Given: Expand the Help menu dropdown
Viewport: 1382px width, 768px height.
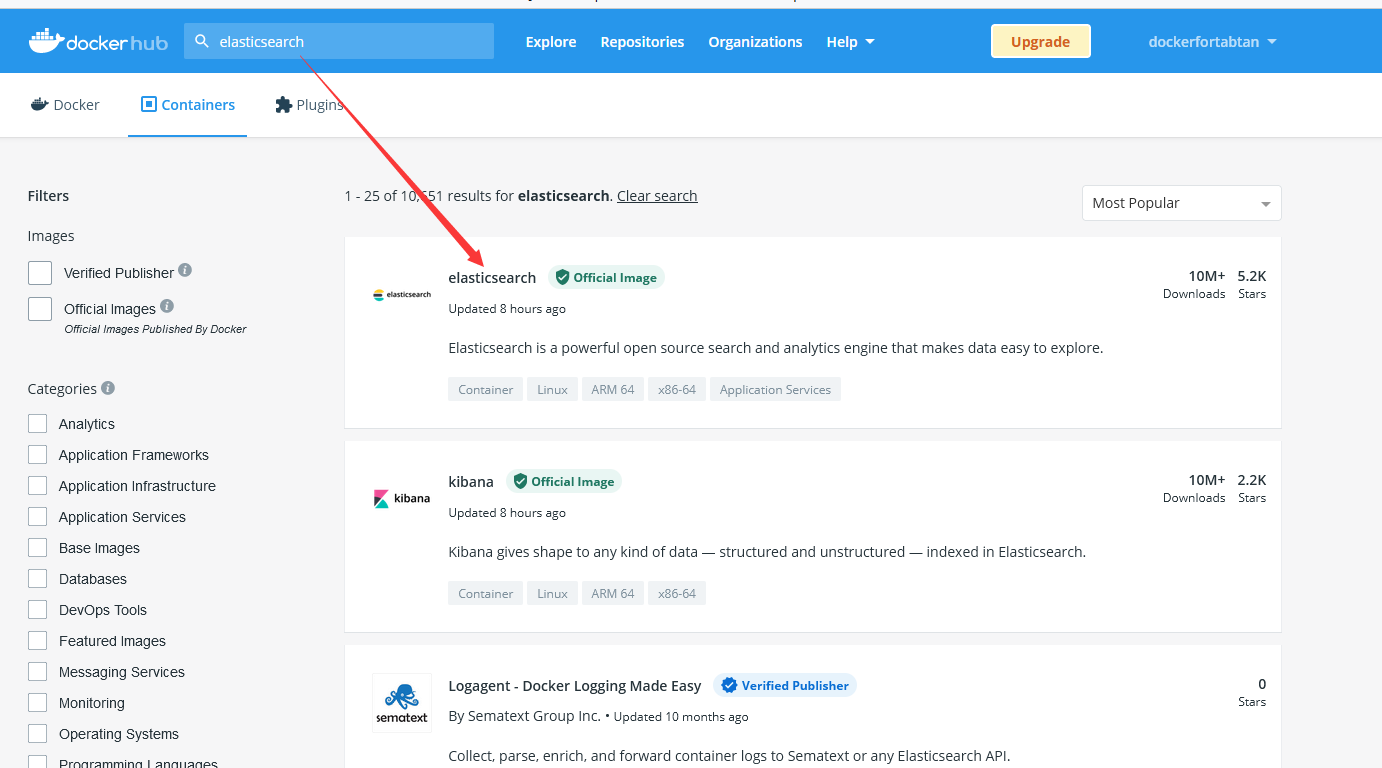Looking at the screenshot, I should (850, 42).
